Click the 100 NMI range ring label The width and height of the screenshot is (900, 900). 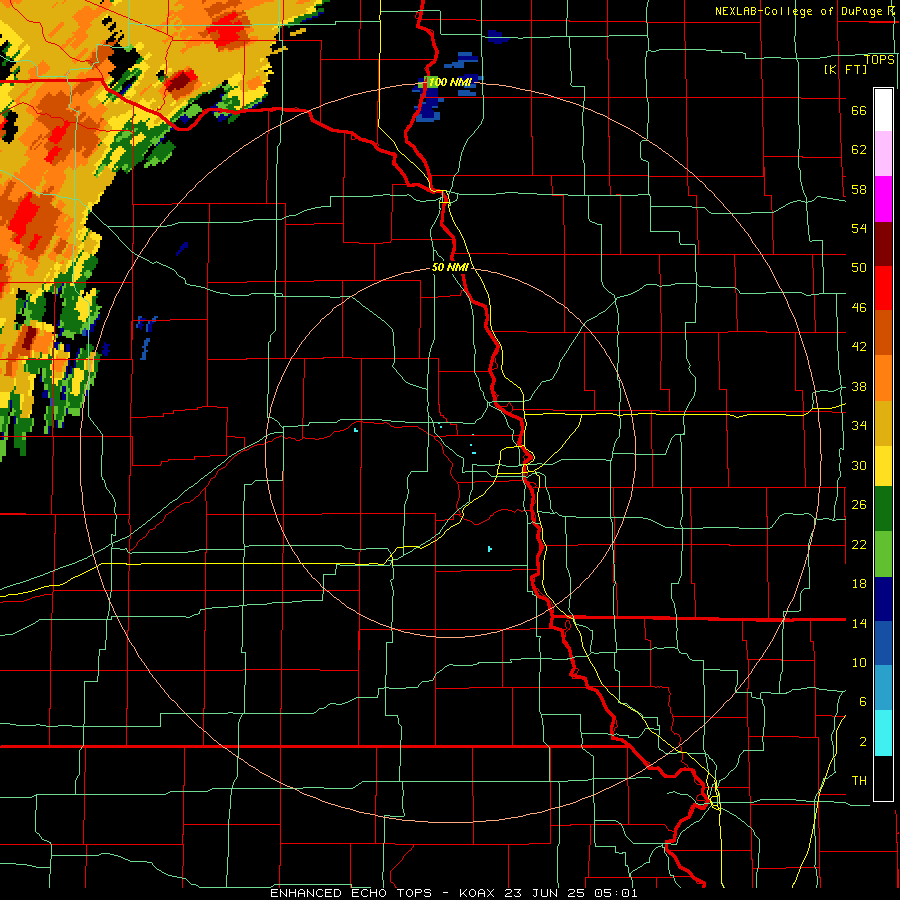[450, 82]
